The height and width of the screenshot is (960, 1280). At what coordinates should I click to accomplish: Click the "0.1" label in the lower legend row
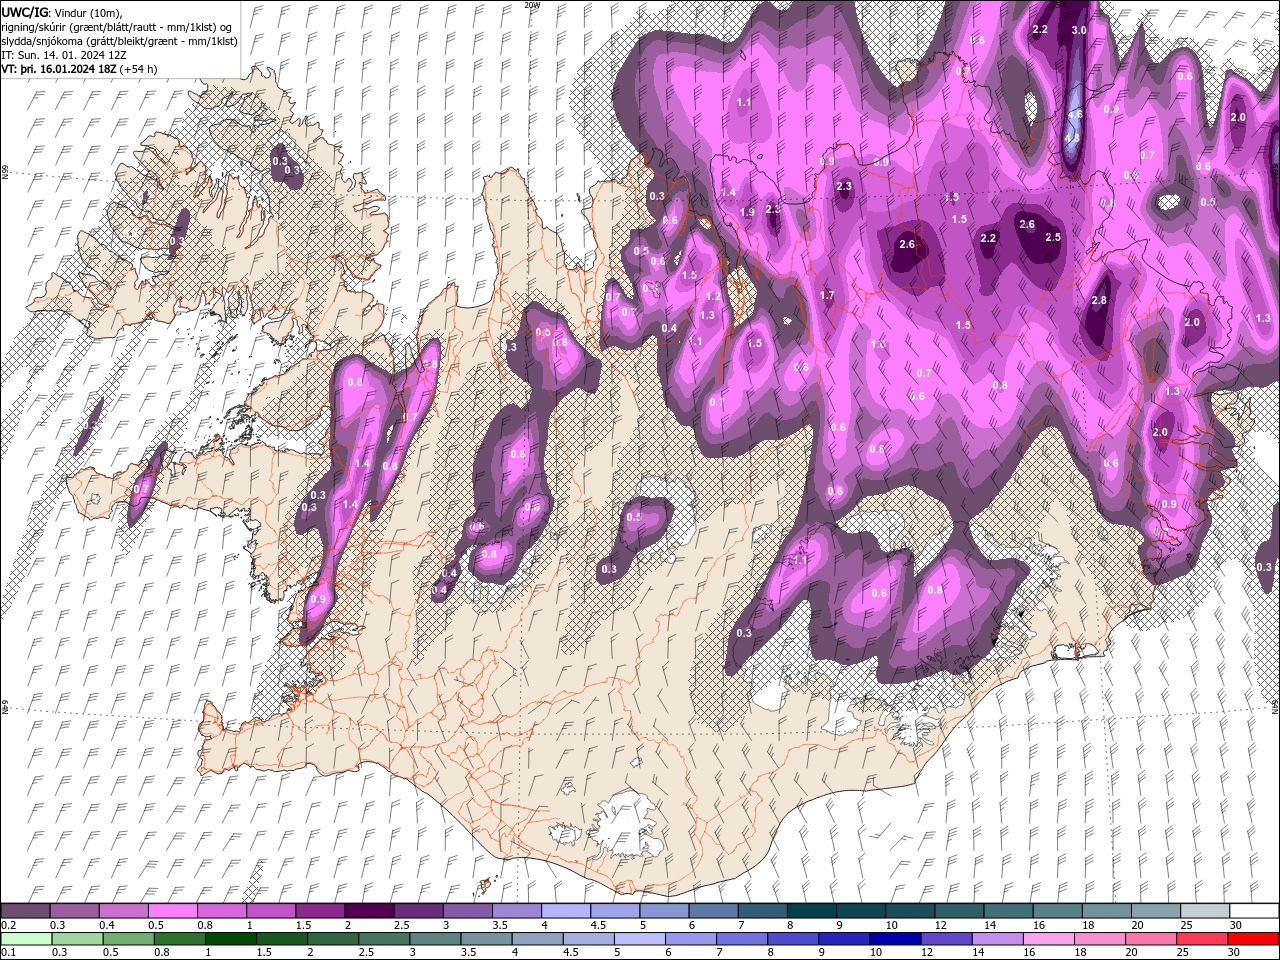pos(8,953)
